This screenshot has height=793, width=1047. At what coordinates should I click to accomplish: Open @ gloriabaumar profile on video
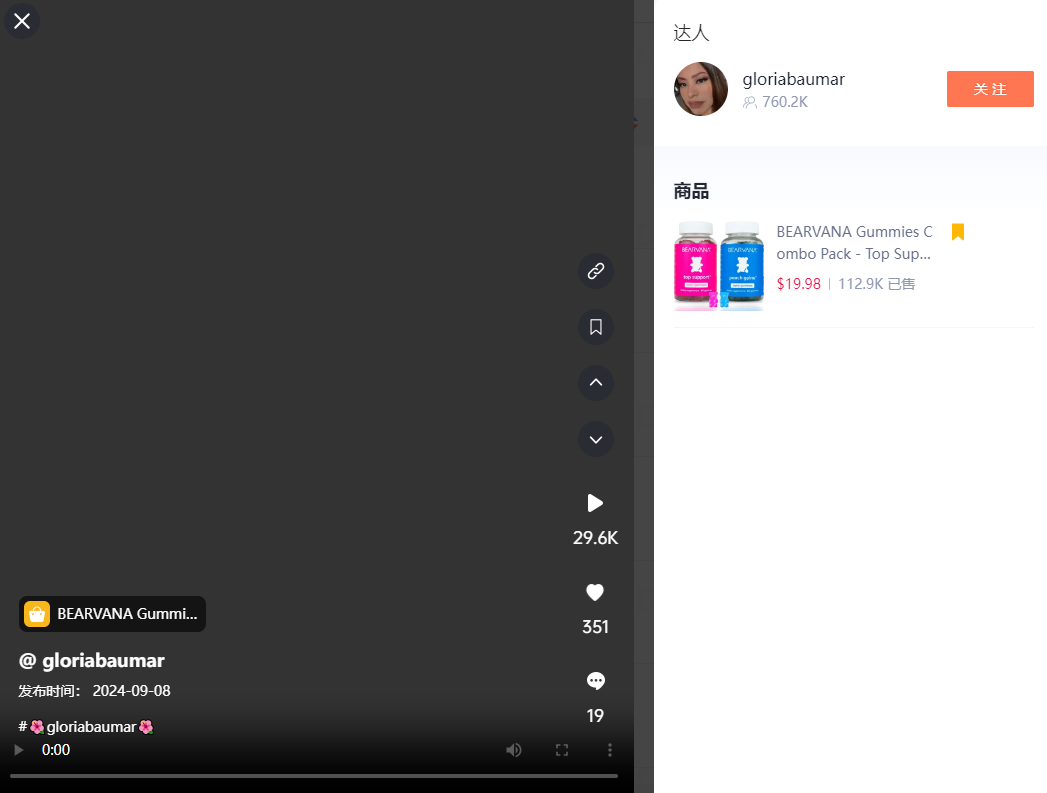[x=91, y=661]
